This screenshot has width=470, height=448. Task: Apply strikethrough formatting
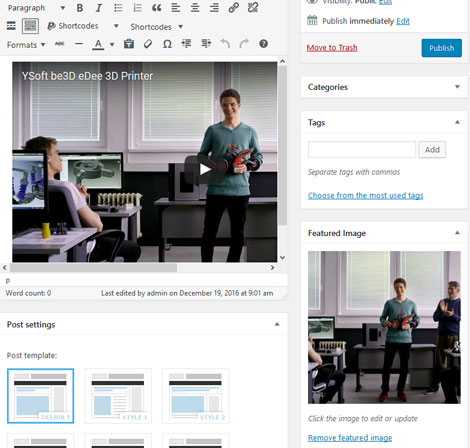[60, 44]
